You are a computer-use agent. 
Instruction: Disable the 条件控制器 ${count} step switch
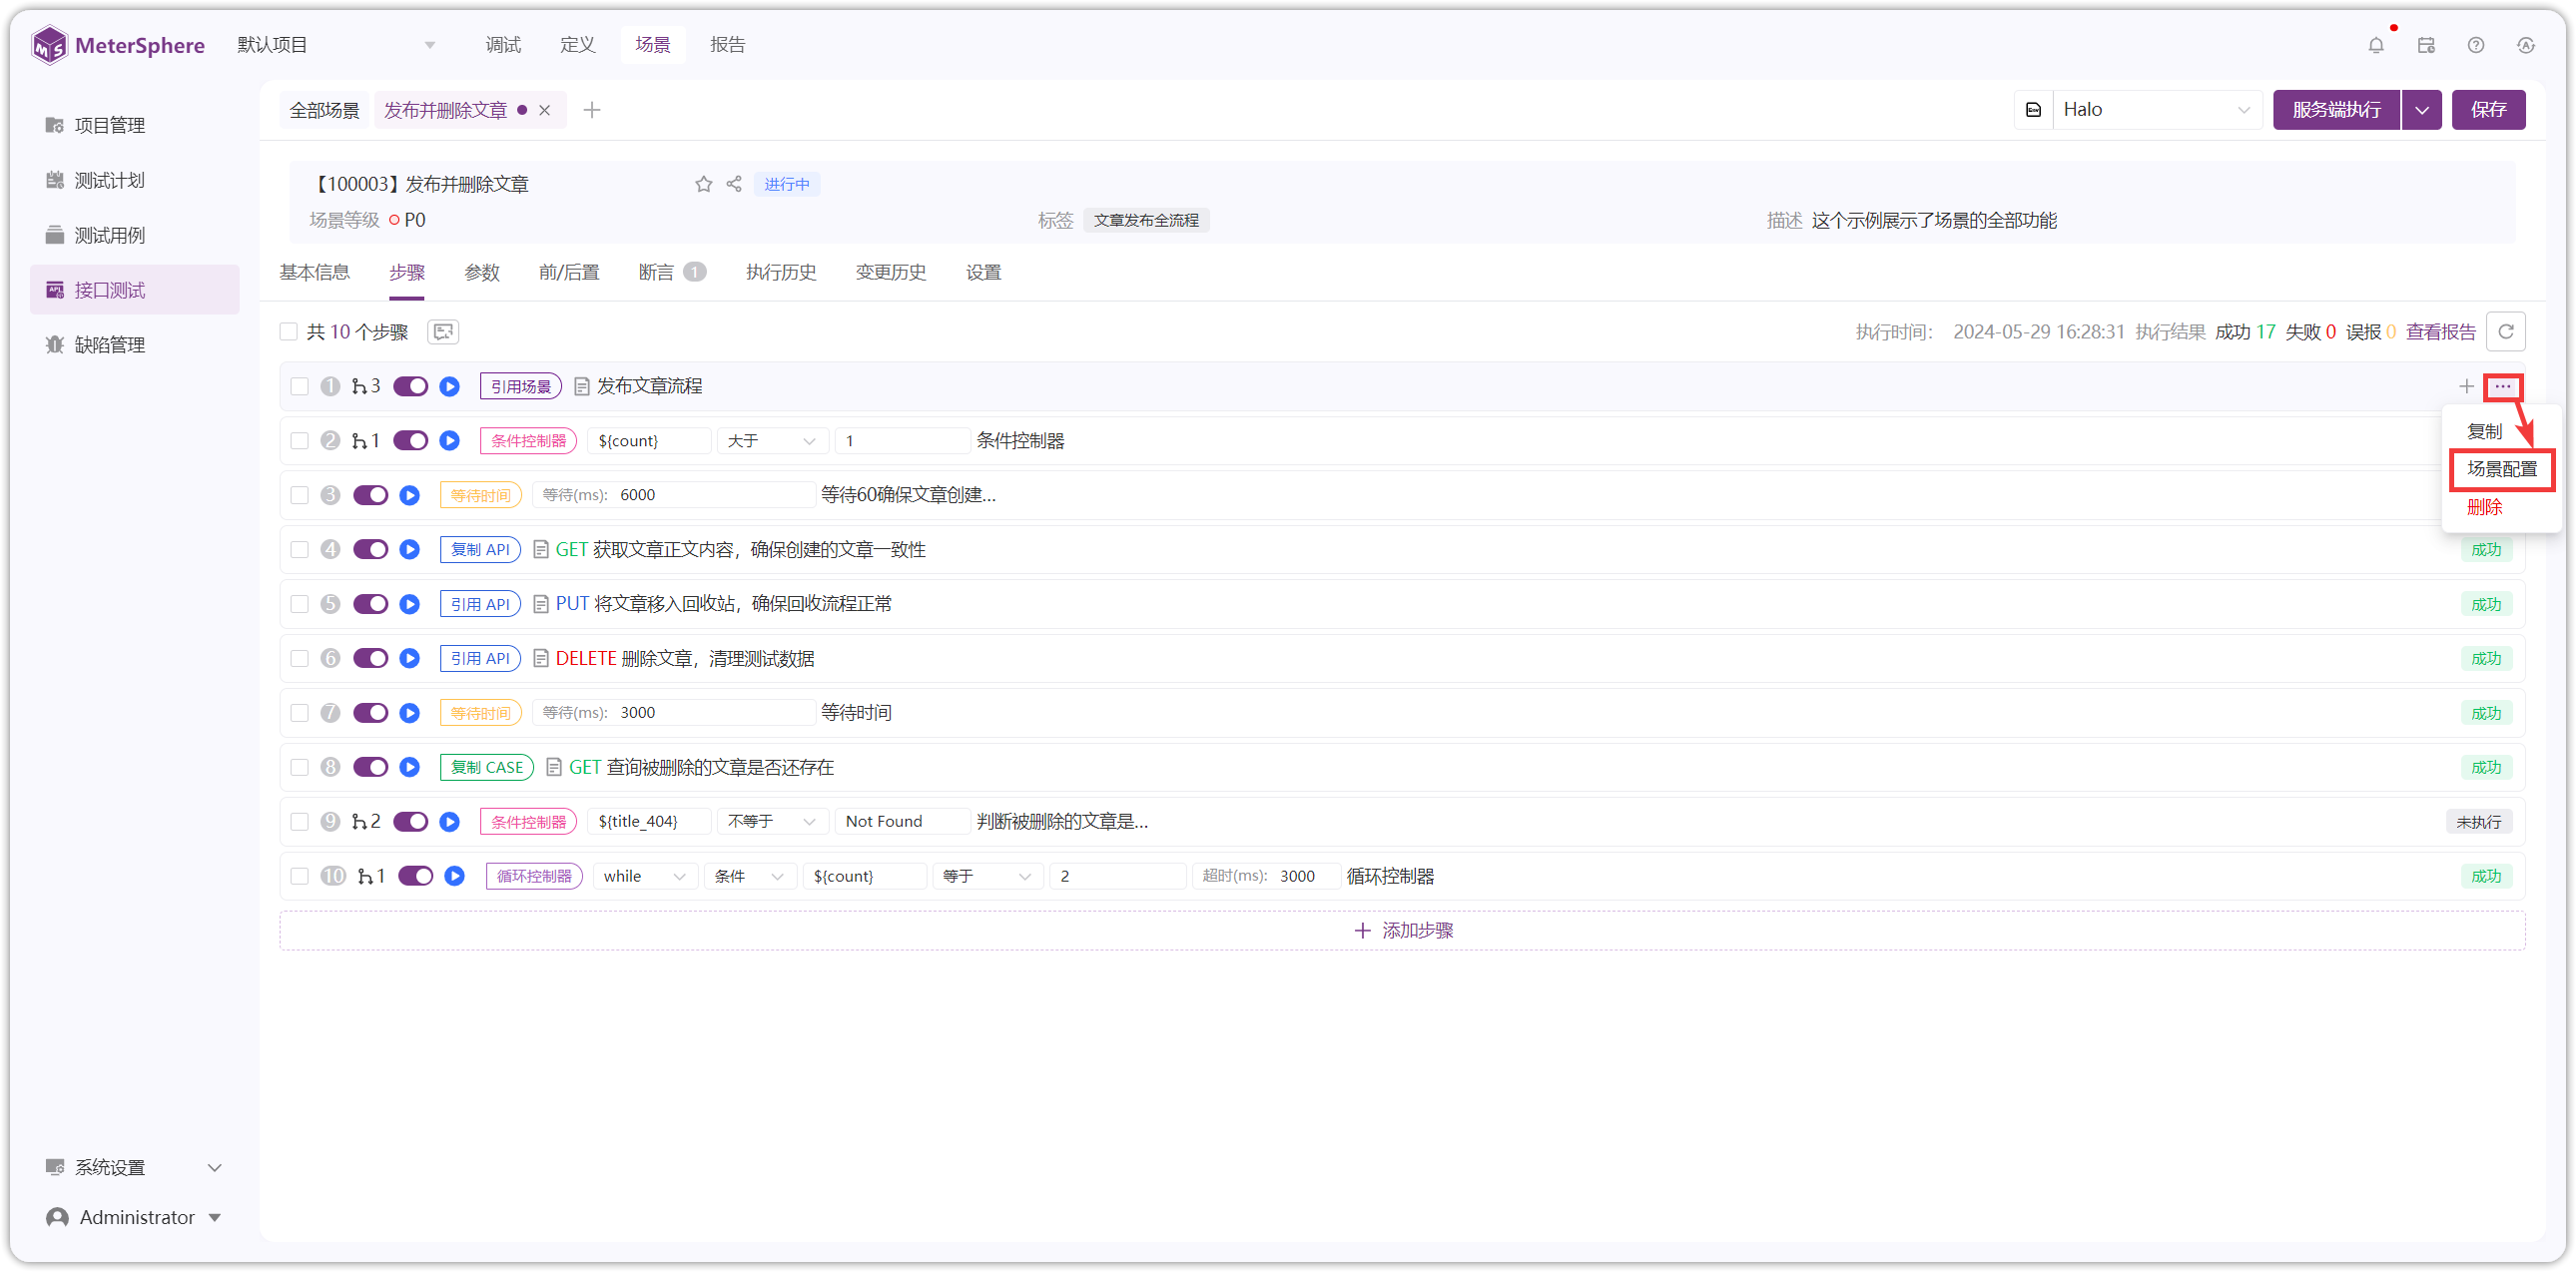click(x=410, y=441)
